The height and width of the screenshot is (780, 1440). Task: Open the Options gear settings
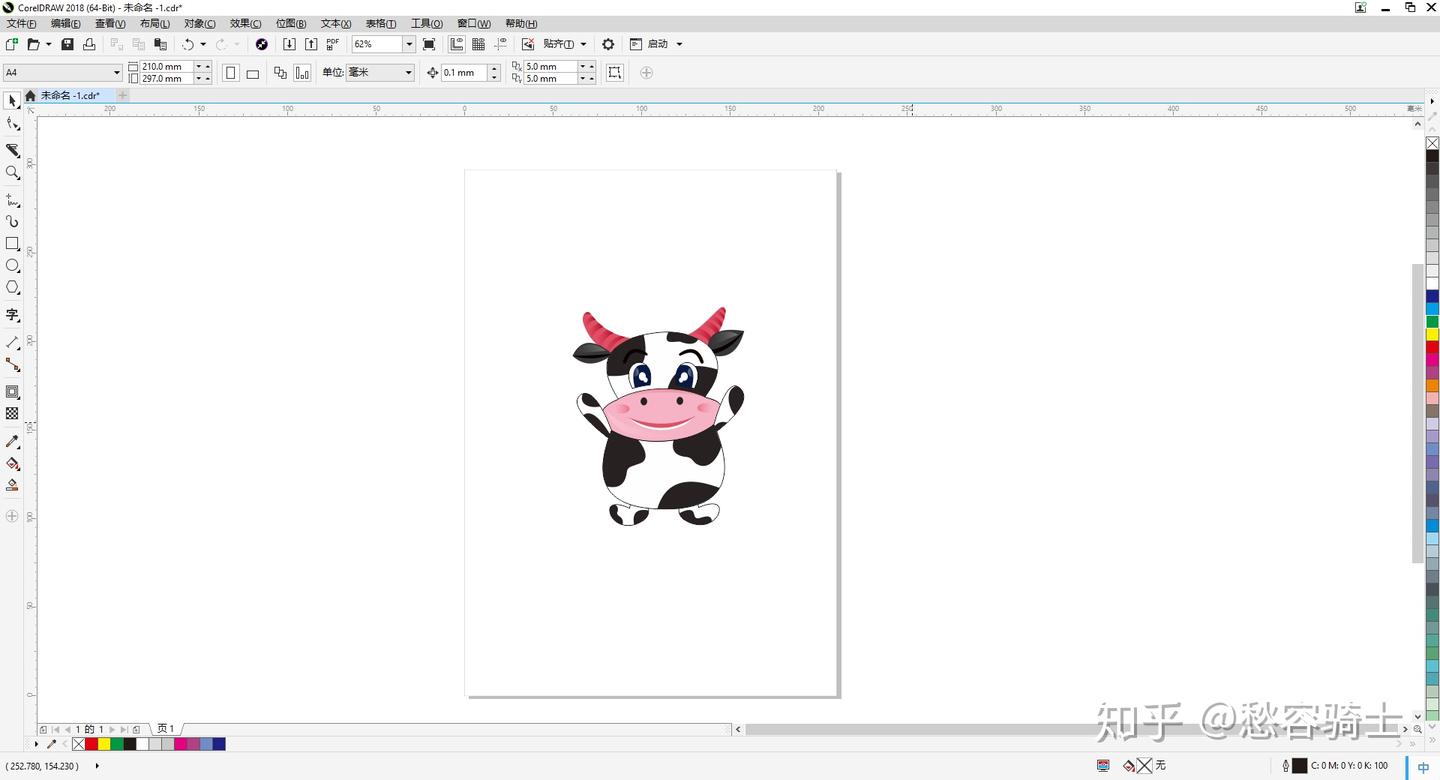(608, 44)
